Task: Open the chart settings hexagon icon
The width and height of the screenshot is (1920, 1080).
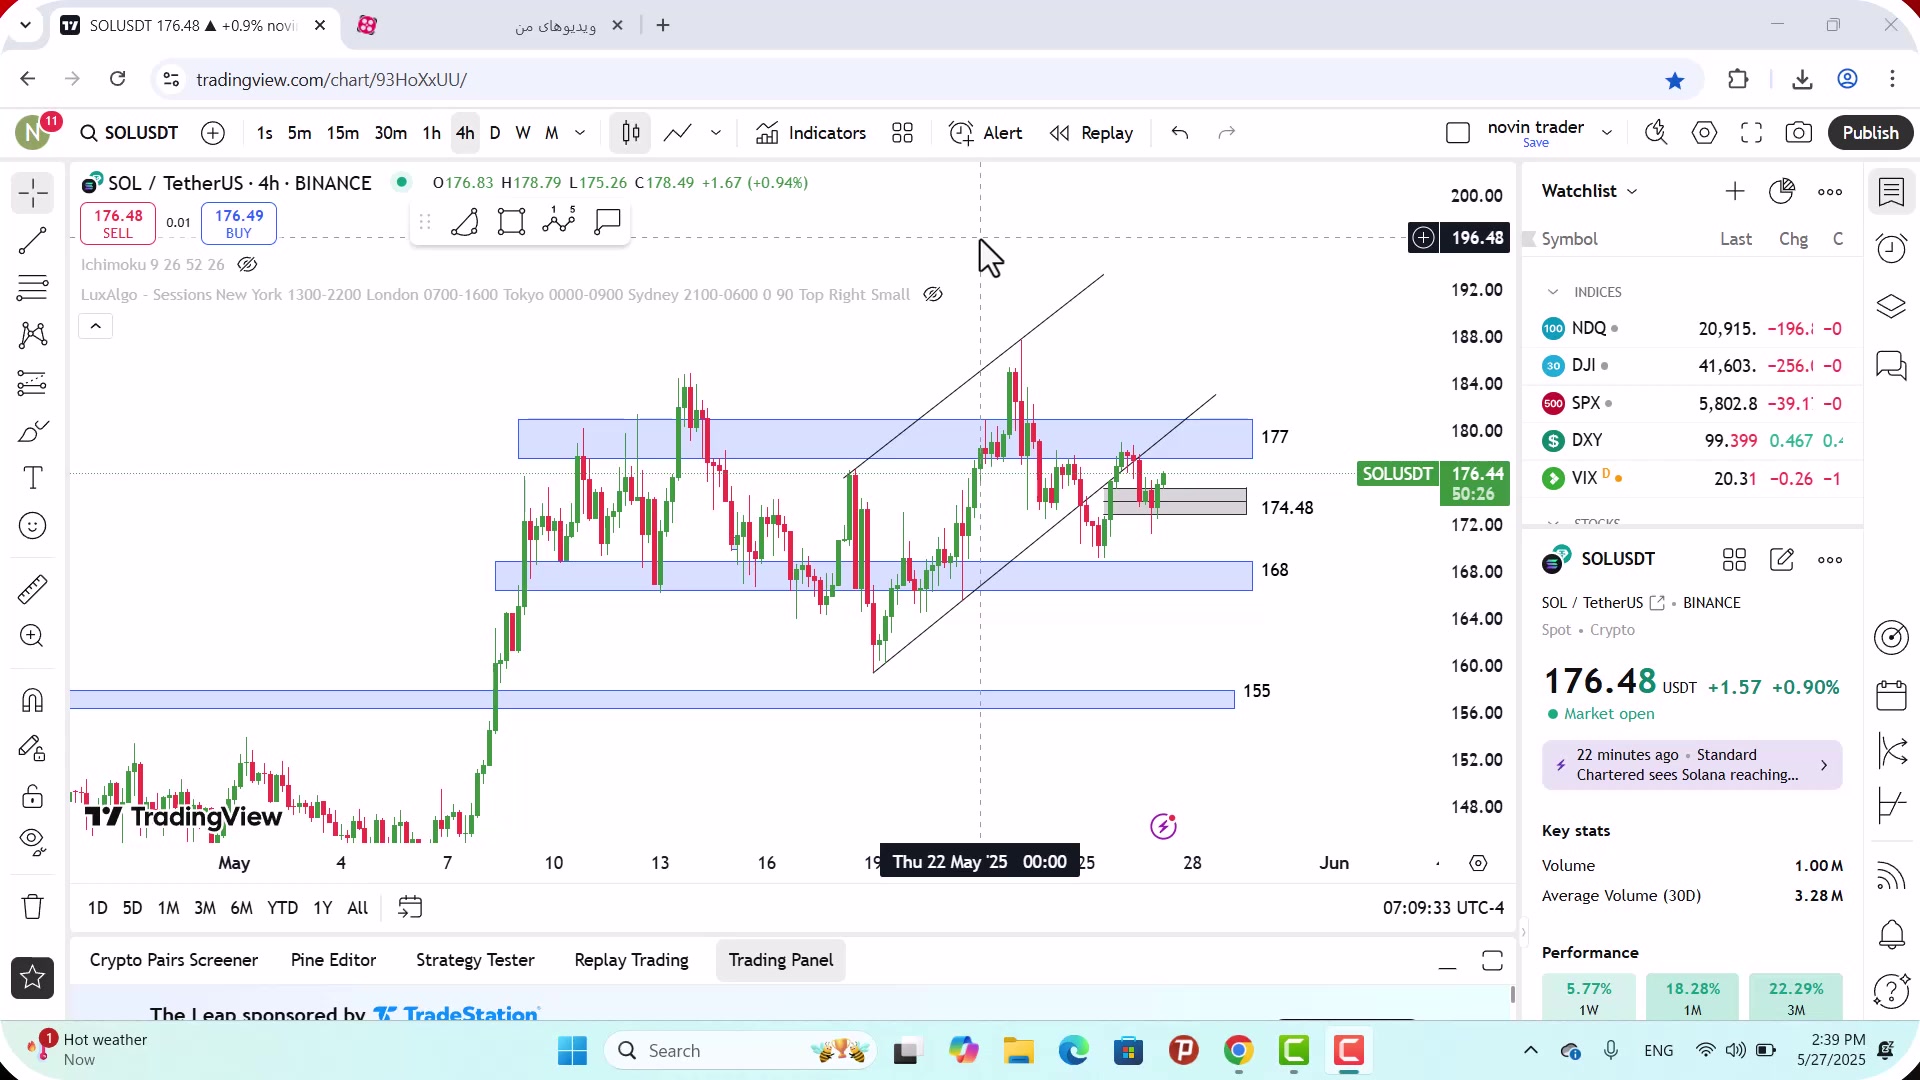Action: (x=1705, y=133)
